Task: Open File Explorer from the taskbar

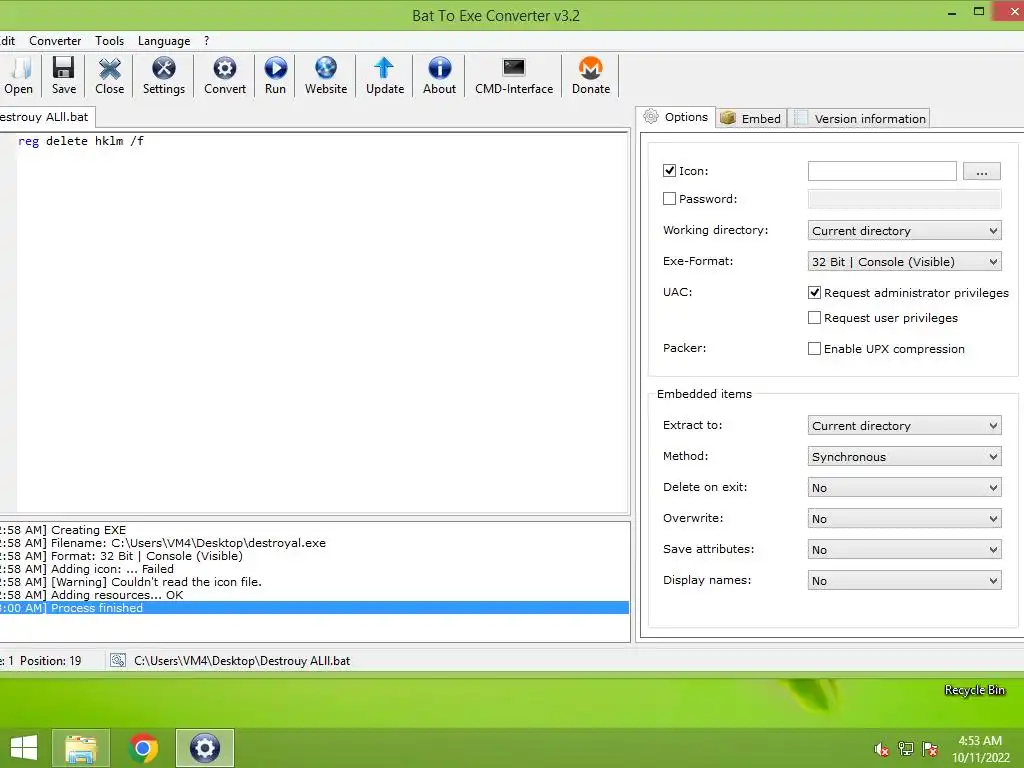Action: pos(80,748)
